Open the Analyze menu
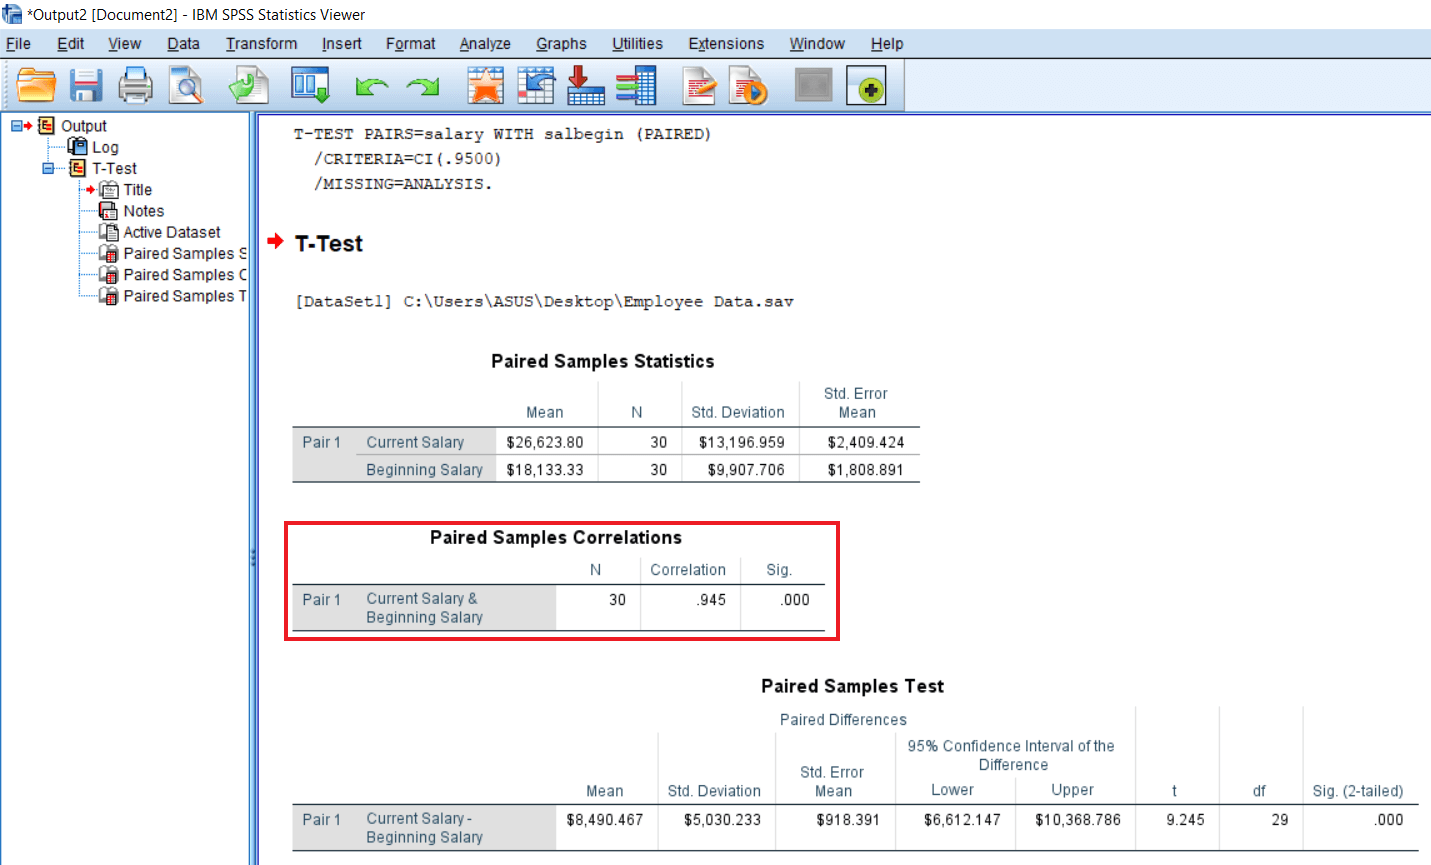Screen dimensions: 1431x865 485,44
